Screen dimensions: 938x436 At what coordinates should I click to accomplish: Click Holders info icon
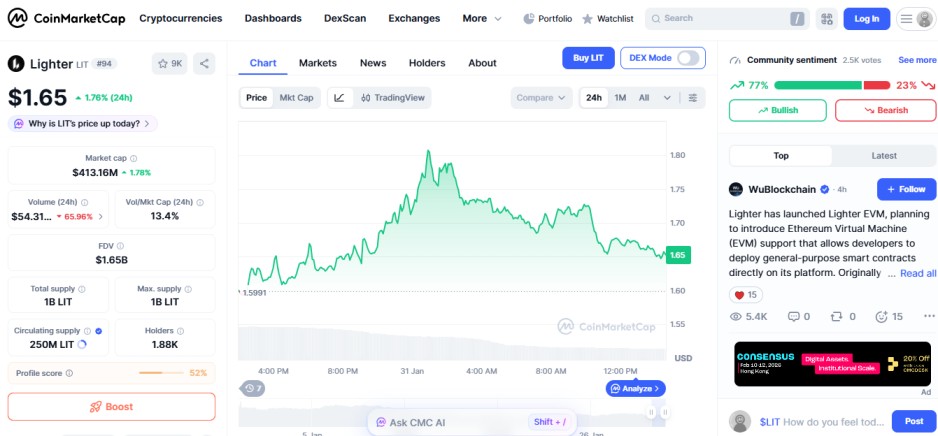181,331
